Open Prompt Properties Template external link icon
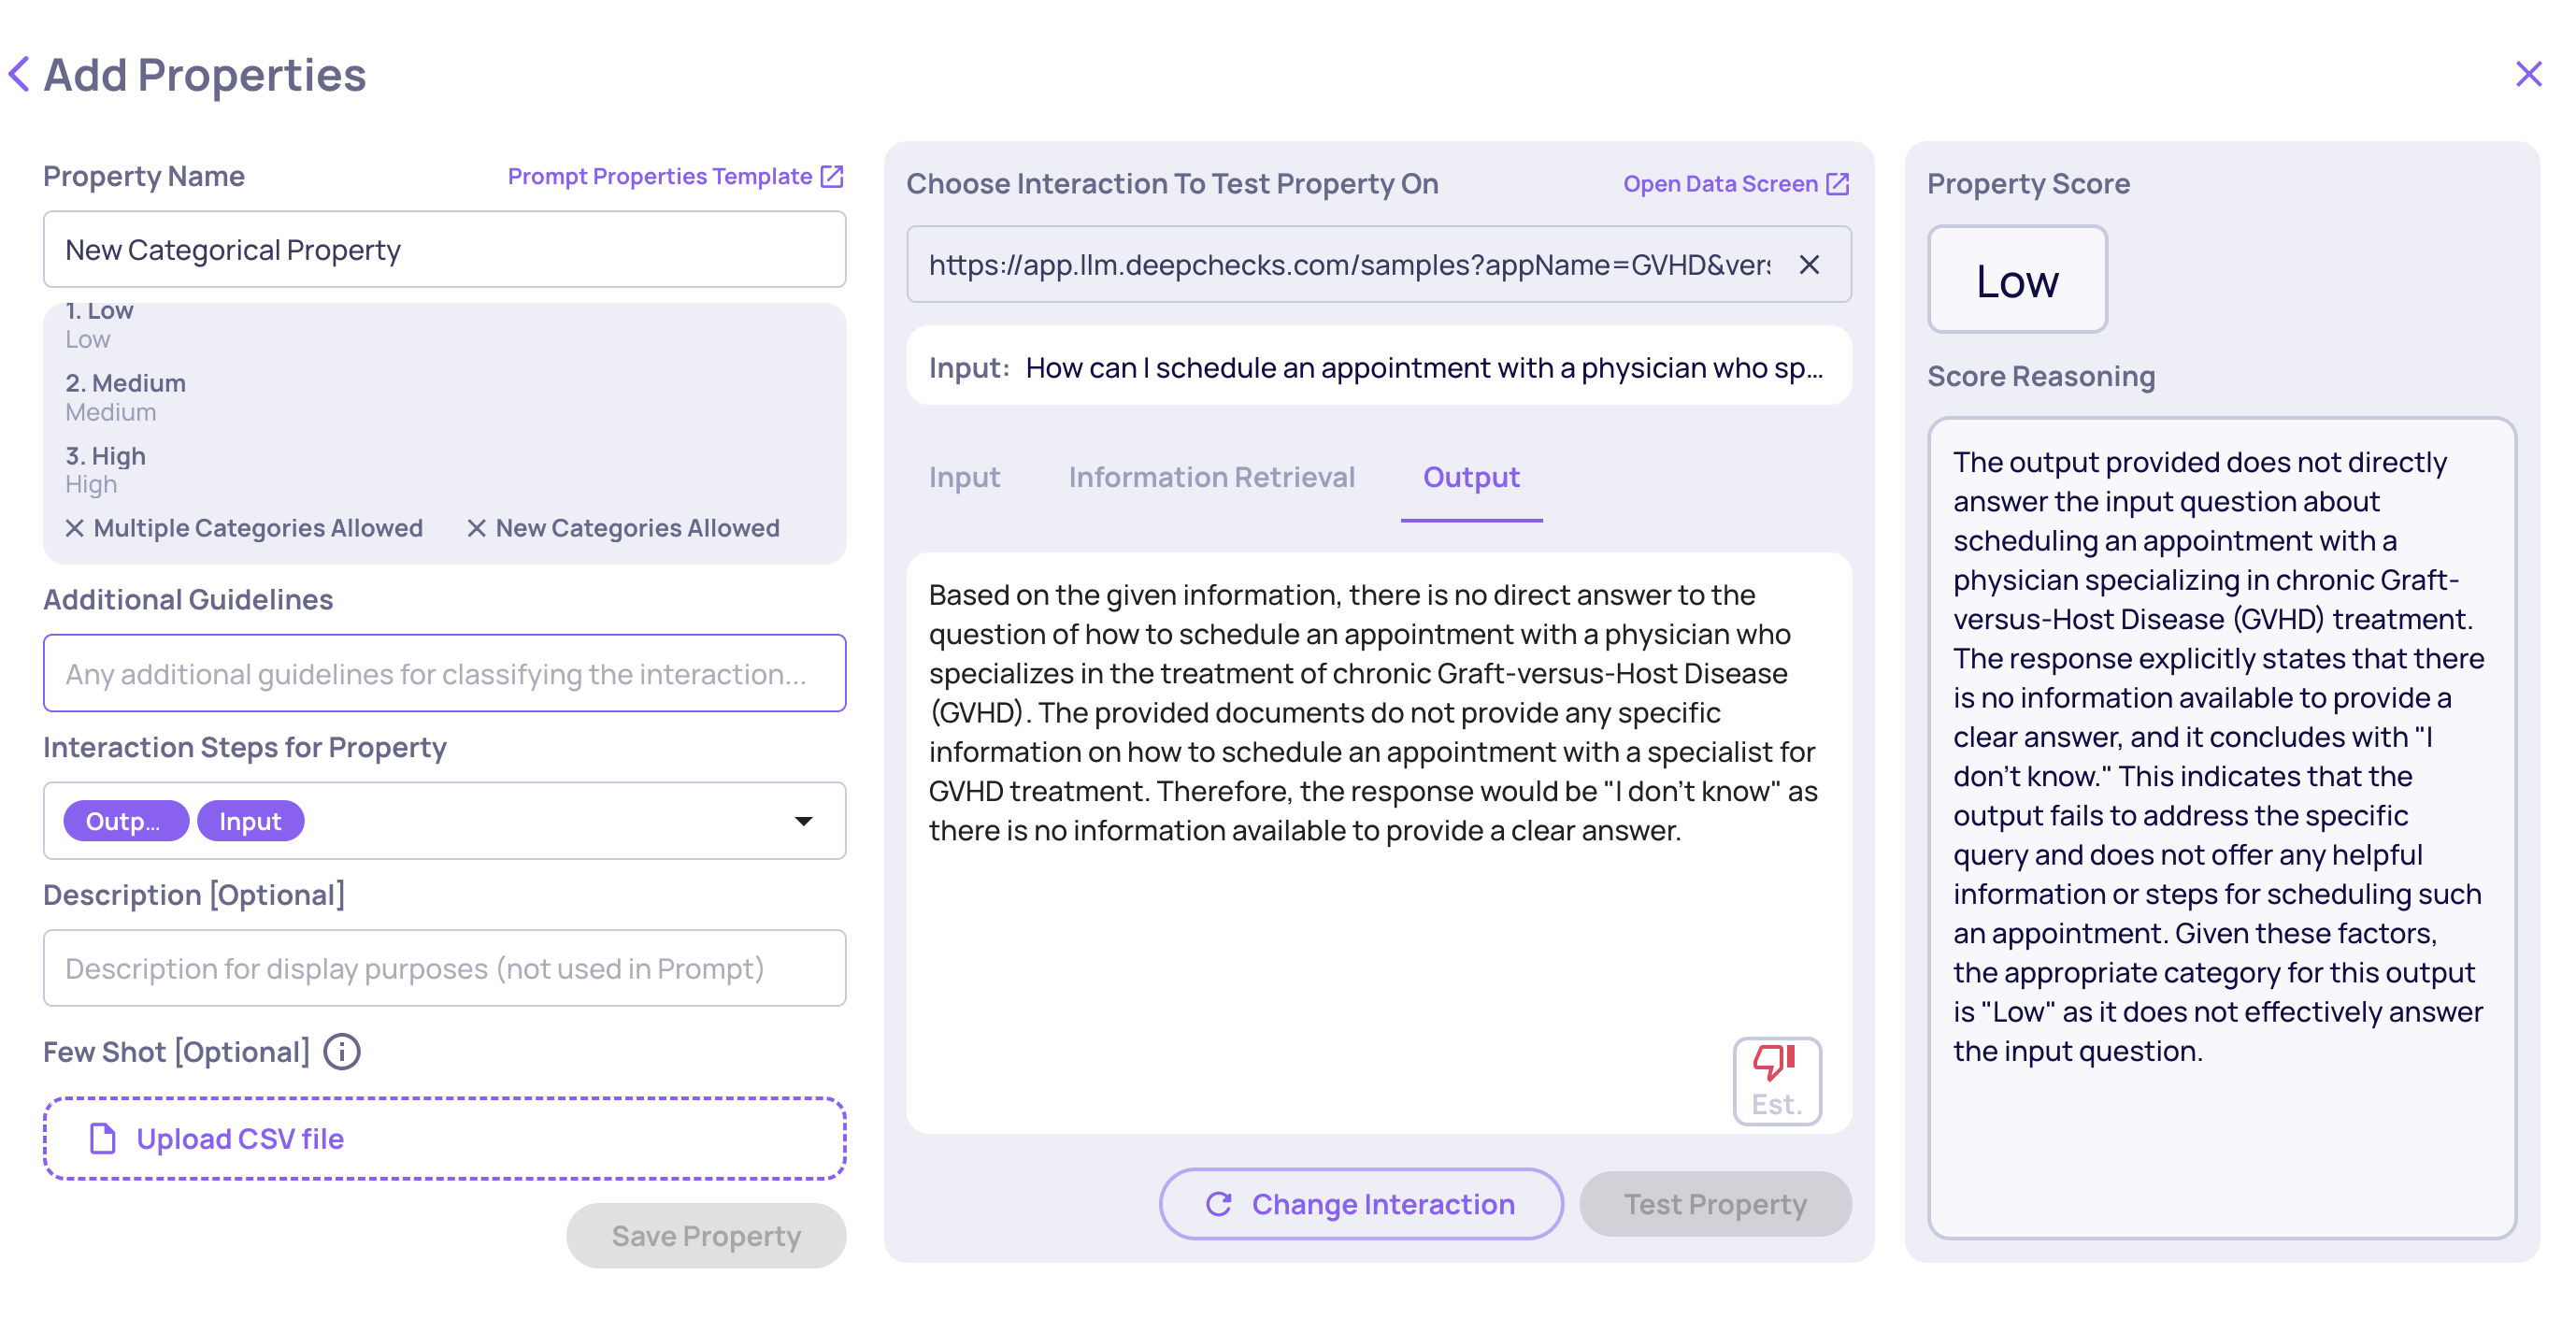The width and height of the screenshot is (2576, 1318). (x=831, y=176)
